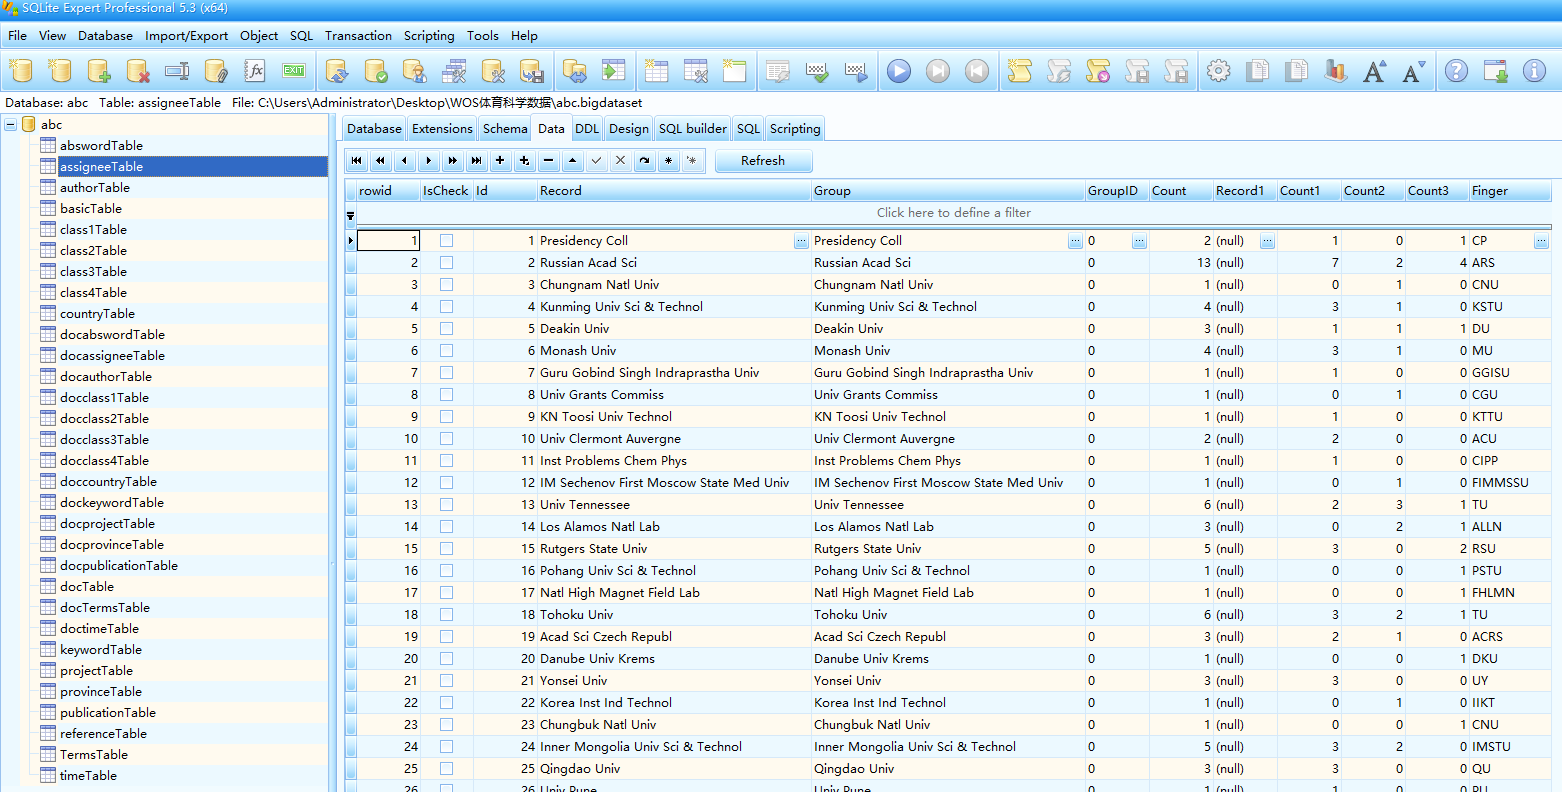
Task: Open ellipsis editor in GroupID cell of row 1
Action: point(1139,241)
